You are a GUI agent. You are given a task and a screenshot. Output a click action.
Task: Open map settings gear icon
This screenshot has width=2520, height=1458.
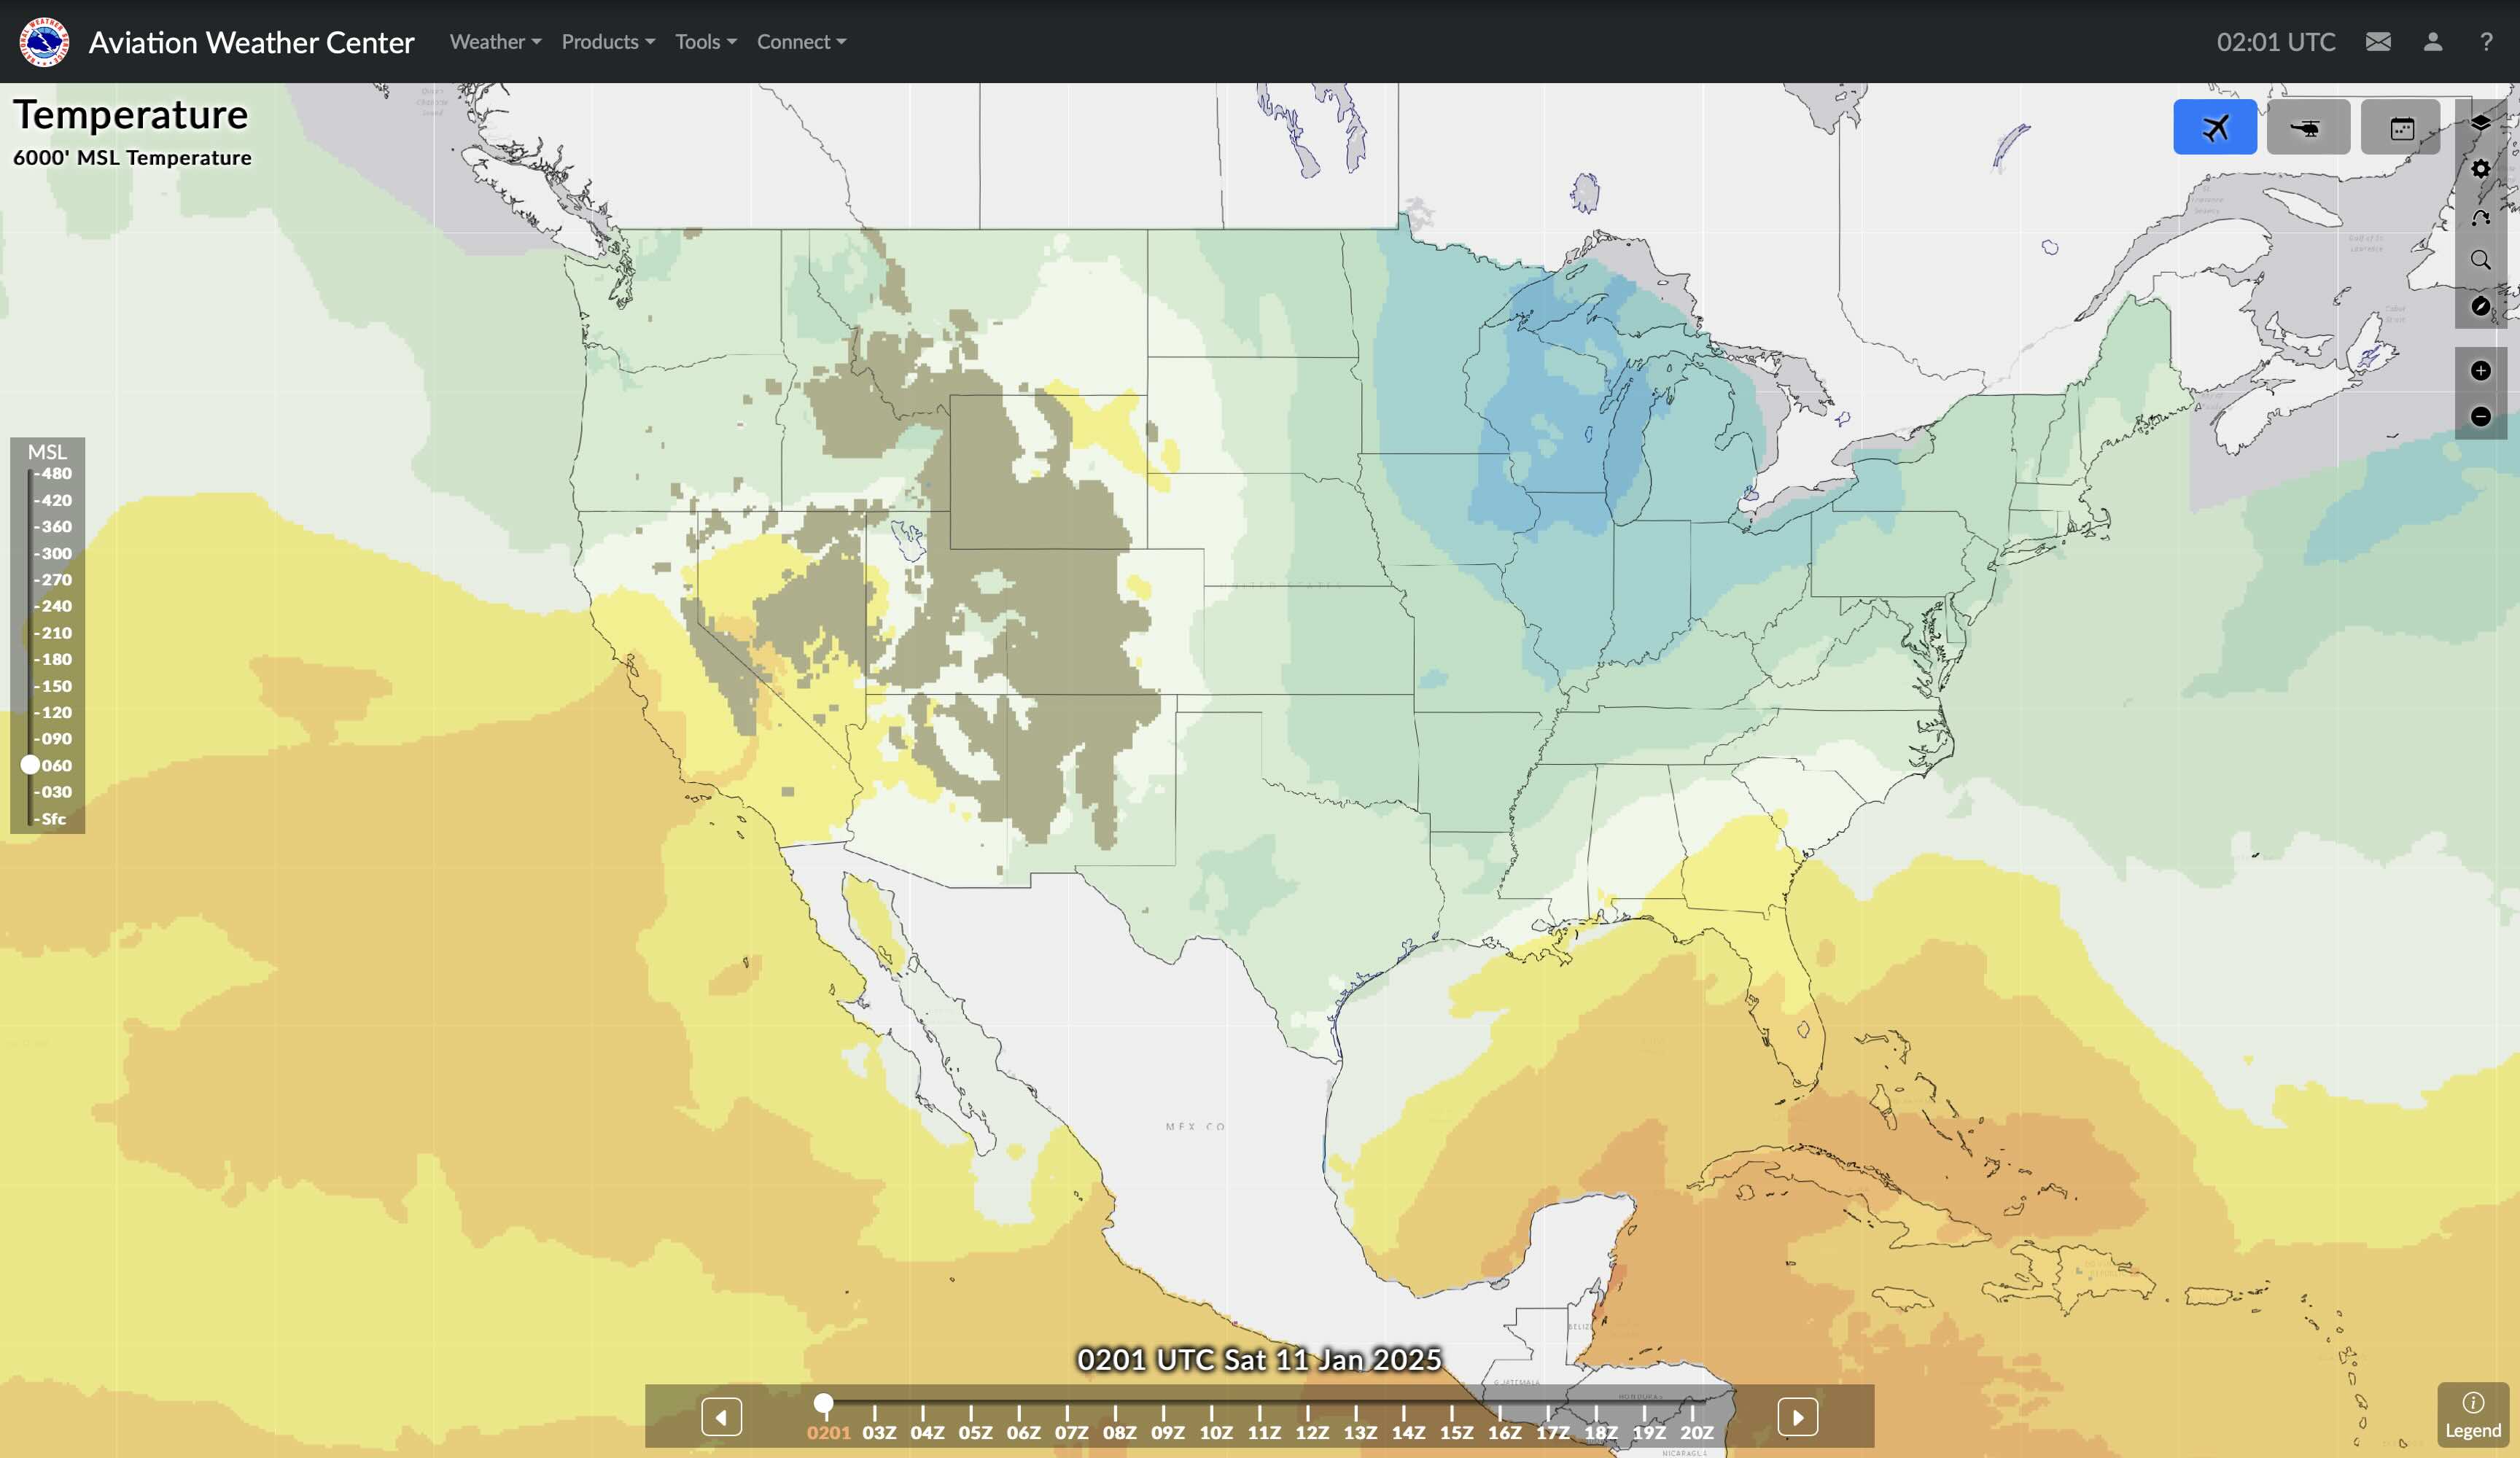click(x=2480, y=169)
